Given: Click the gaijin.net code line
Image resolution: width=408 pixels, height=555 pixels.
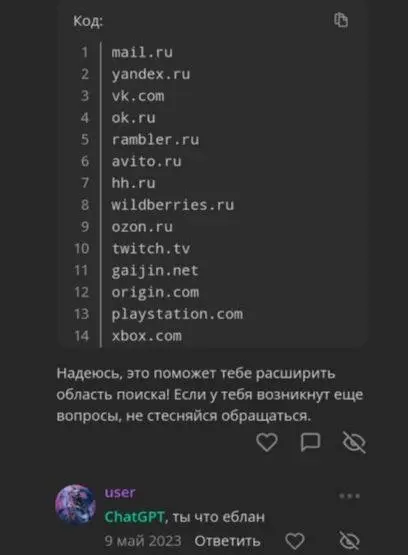Looking at the screenshot, I should pyautogui.click(x=155, y=271).
